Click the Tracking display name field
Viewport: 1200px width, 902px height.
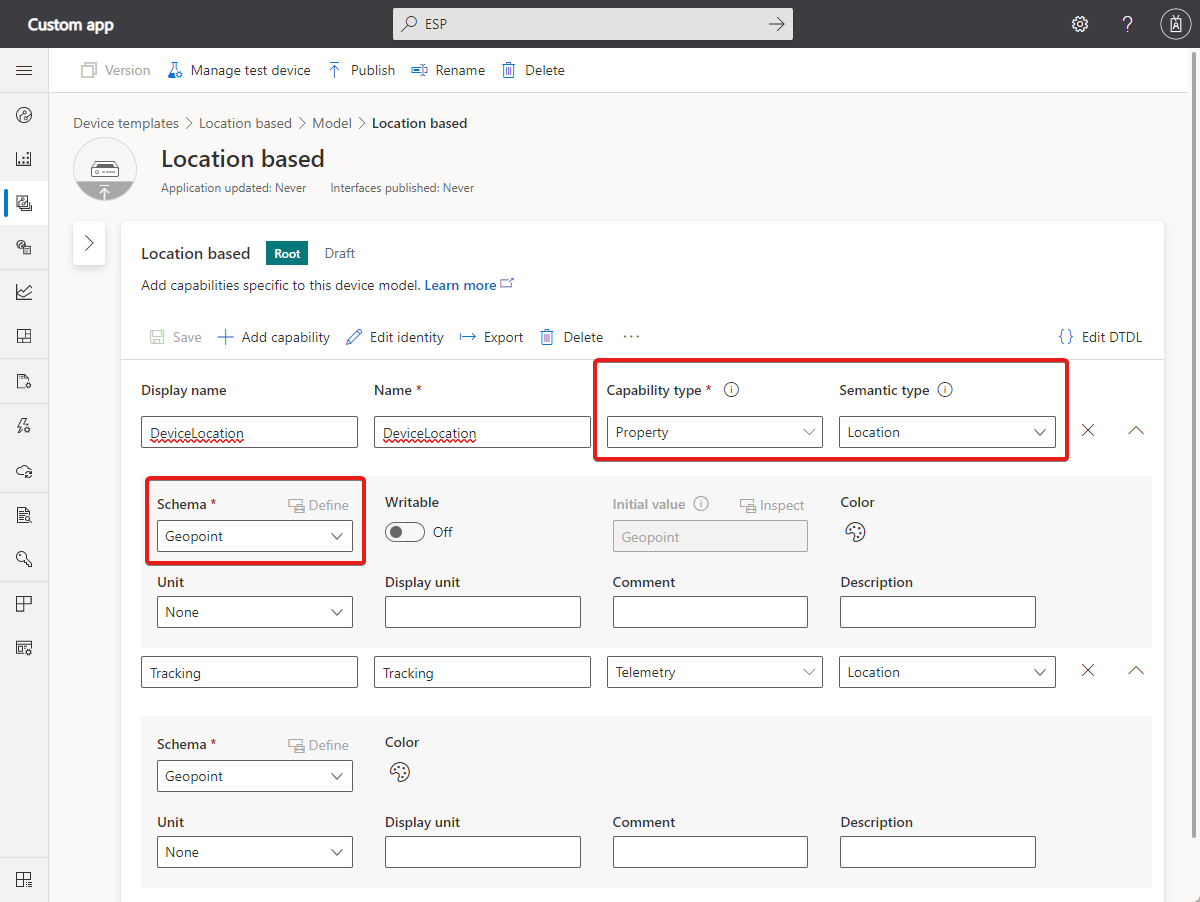point(249,673)
